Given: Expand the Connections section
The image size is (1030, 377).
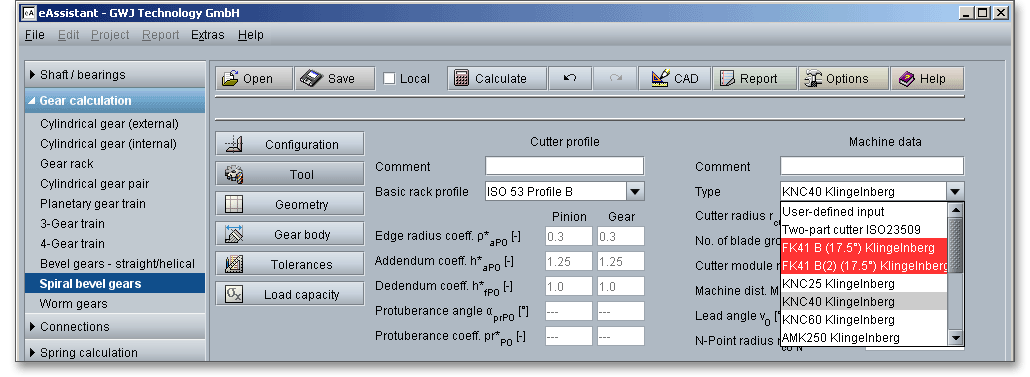Looking at the screenshot, I should pos(114,326).
